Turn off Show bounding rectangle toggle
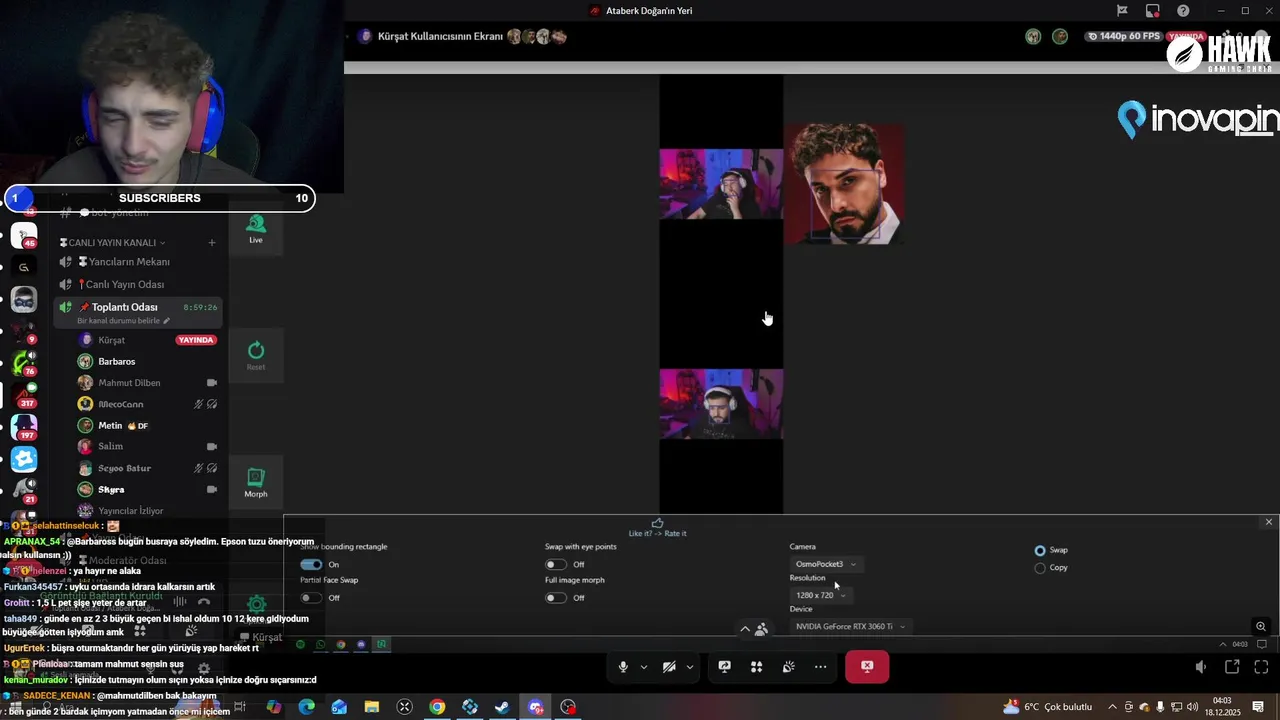Screen dimensions: 1280x720 tap(311, 565)
